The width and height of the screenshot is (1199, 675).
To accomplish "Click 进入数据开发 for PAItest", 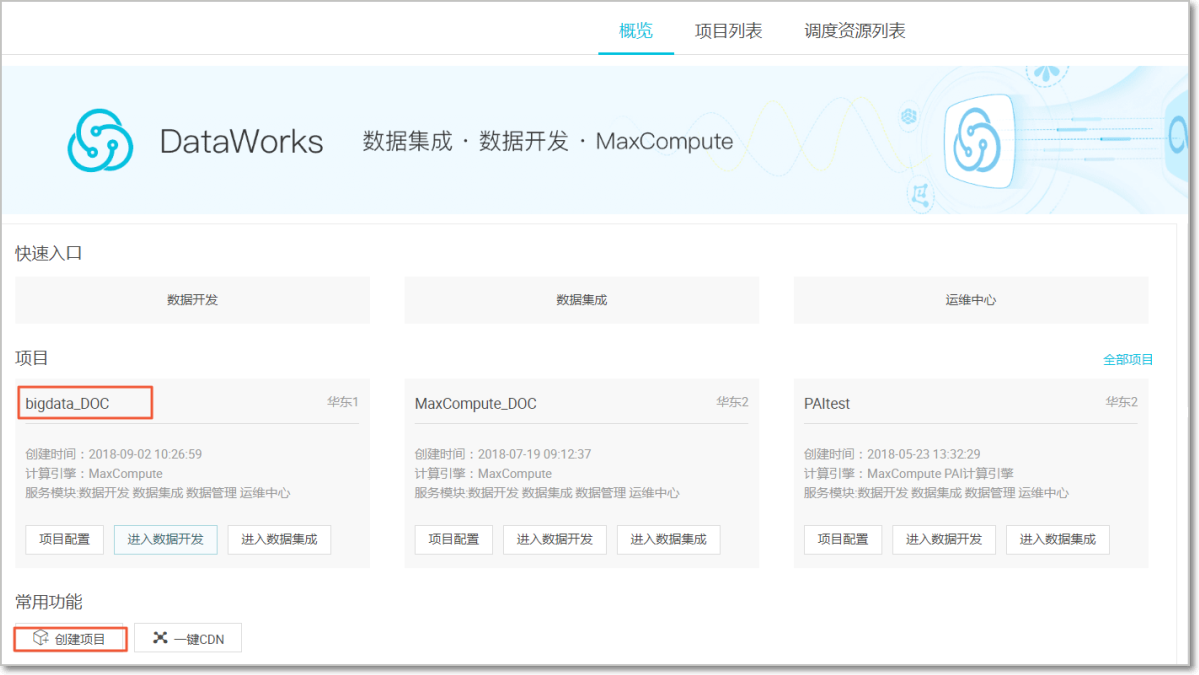I will coord(944,539).
